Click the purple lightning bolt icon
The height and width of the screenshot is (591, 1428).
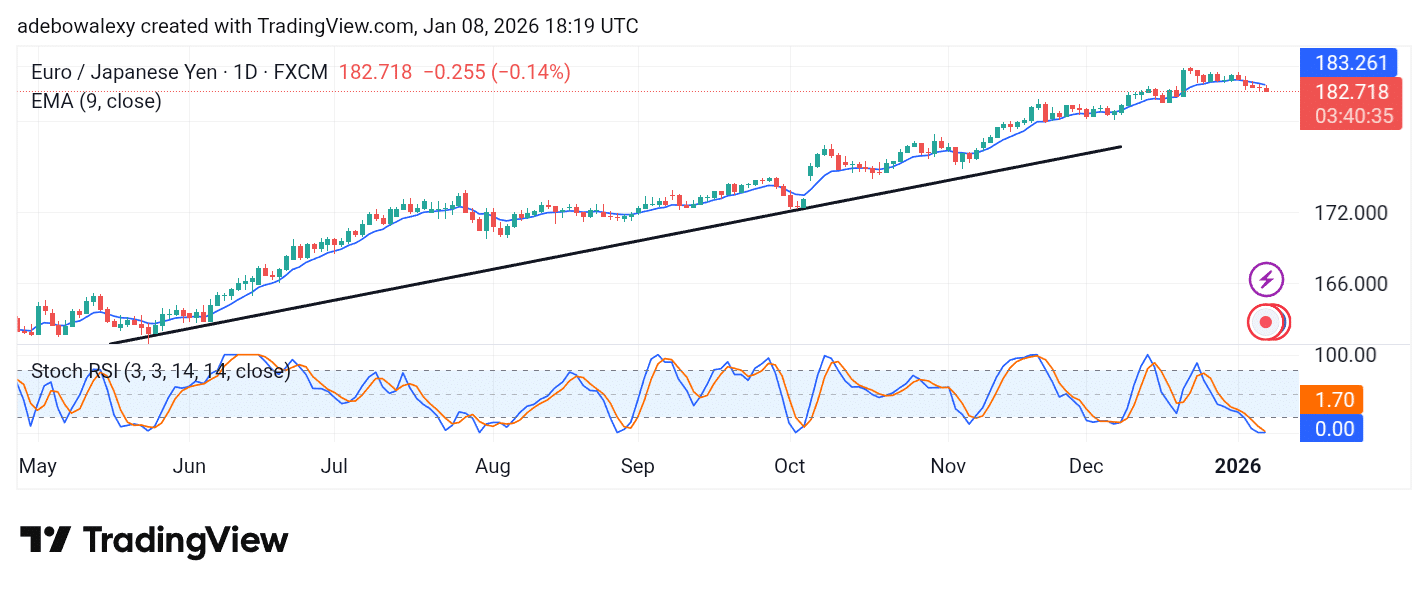tap(1266, 280)
